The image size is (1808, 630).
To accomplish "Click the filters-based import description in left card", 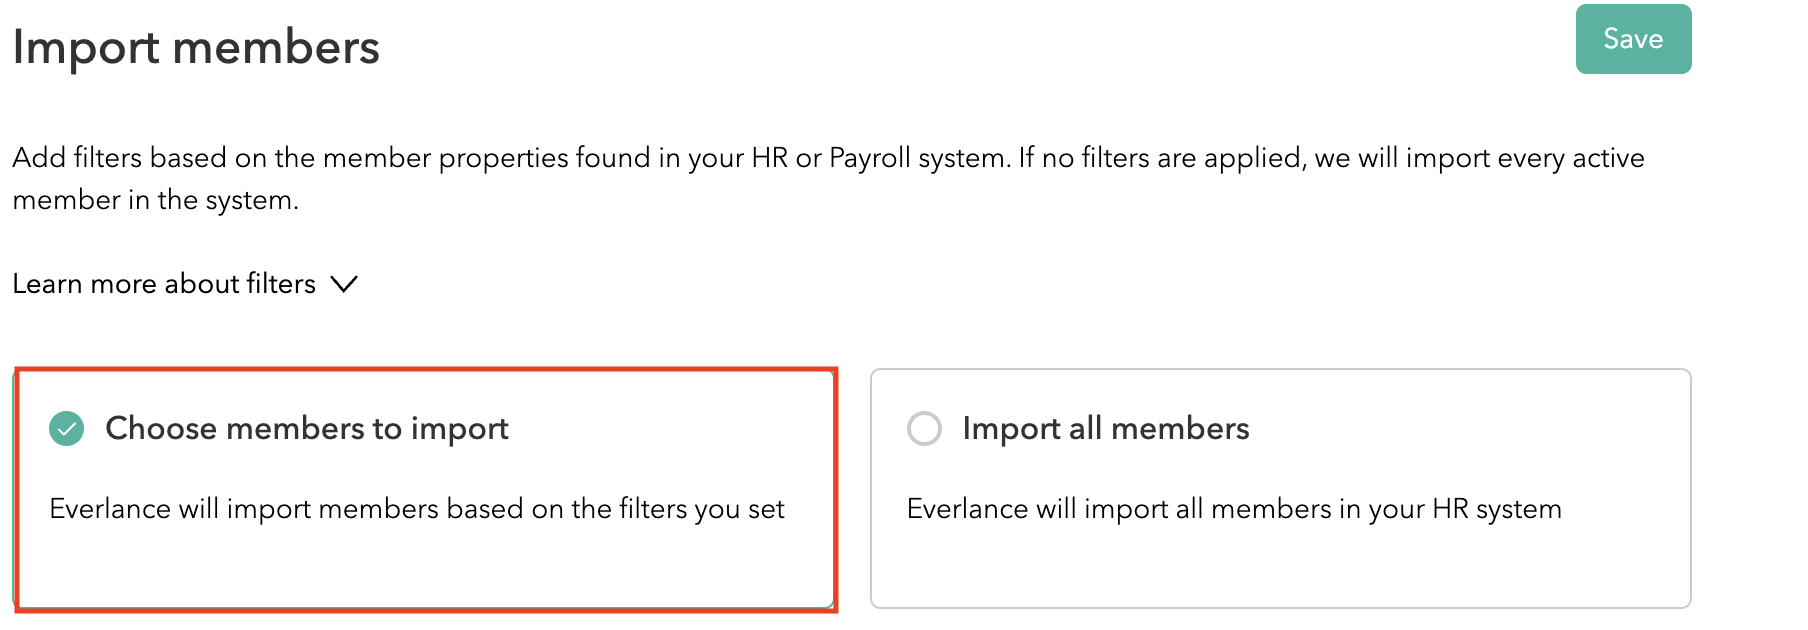I will point(417,509).
